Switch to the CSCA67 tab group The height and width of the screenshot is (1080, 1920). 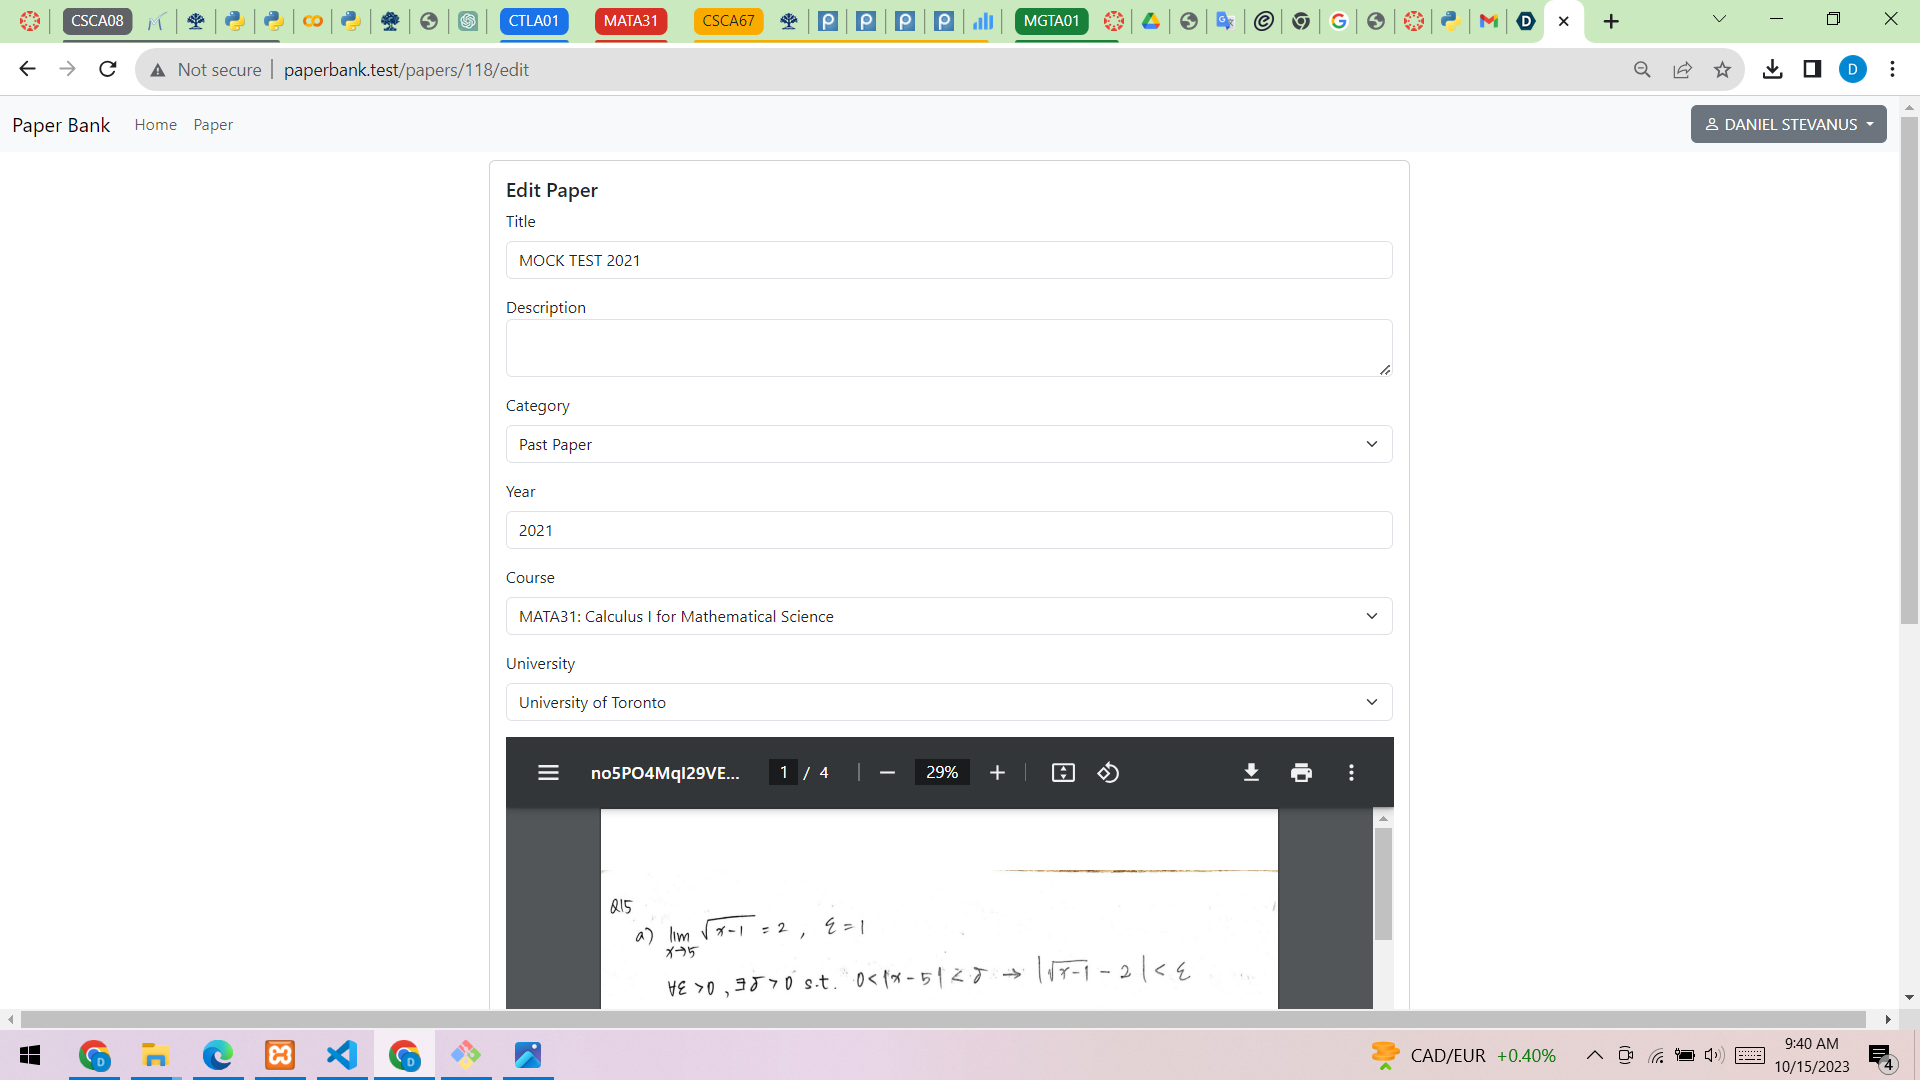[x=728, y=21]
